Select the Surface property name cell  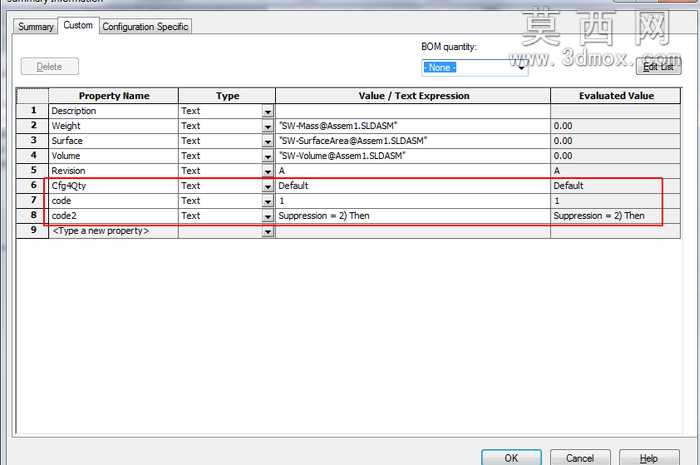[113, 141]
